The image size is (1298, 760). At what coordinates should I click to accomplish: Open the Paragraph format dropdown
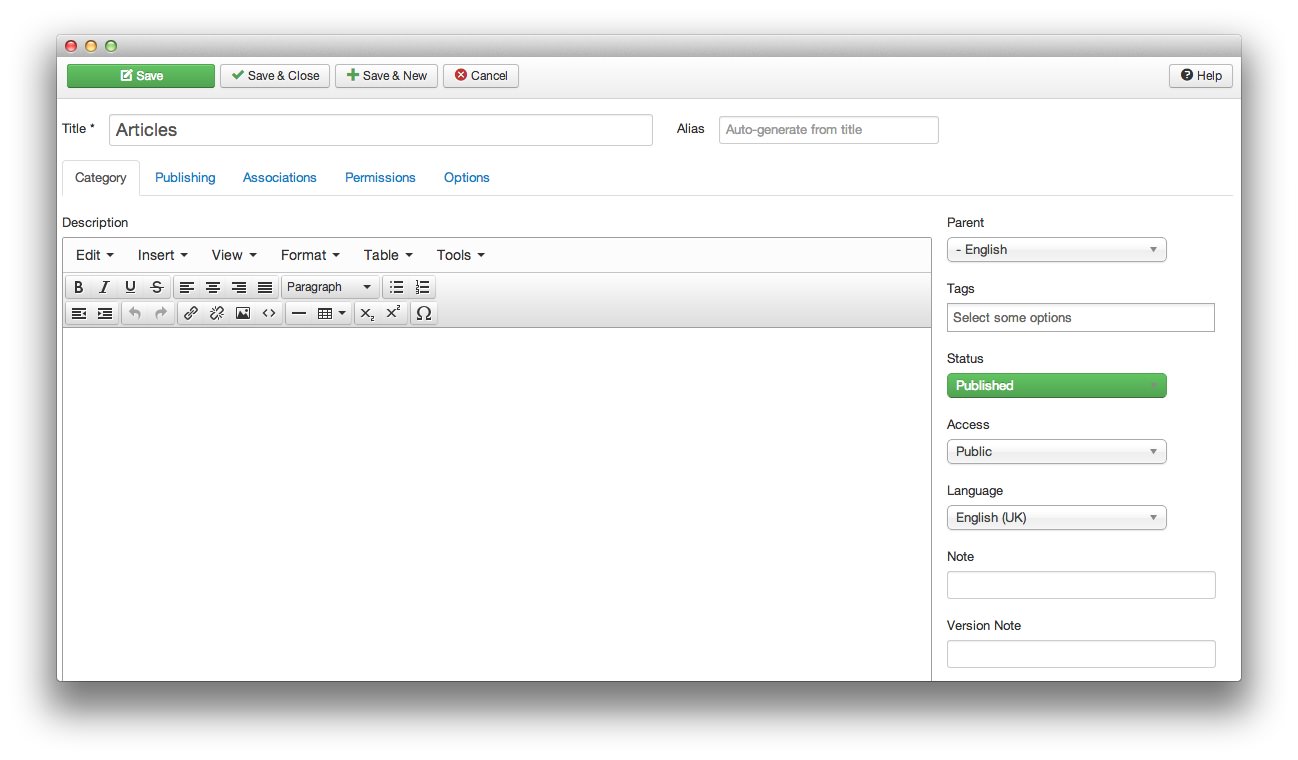point(329,287)
